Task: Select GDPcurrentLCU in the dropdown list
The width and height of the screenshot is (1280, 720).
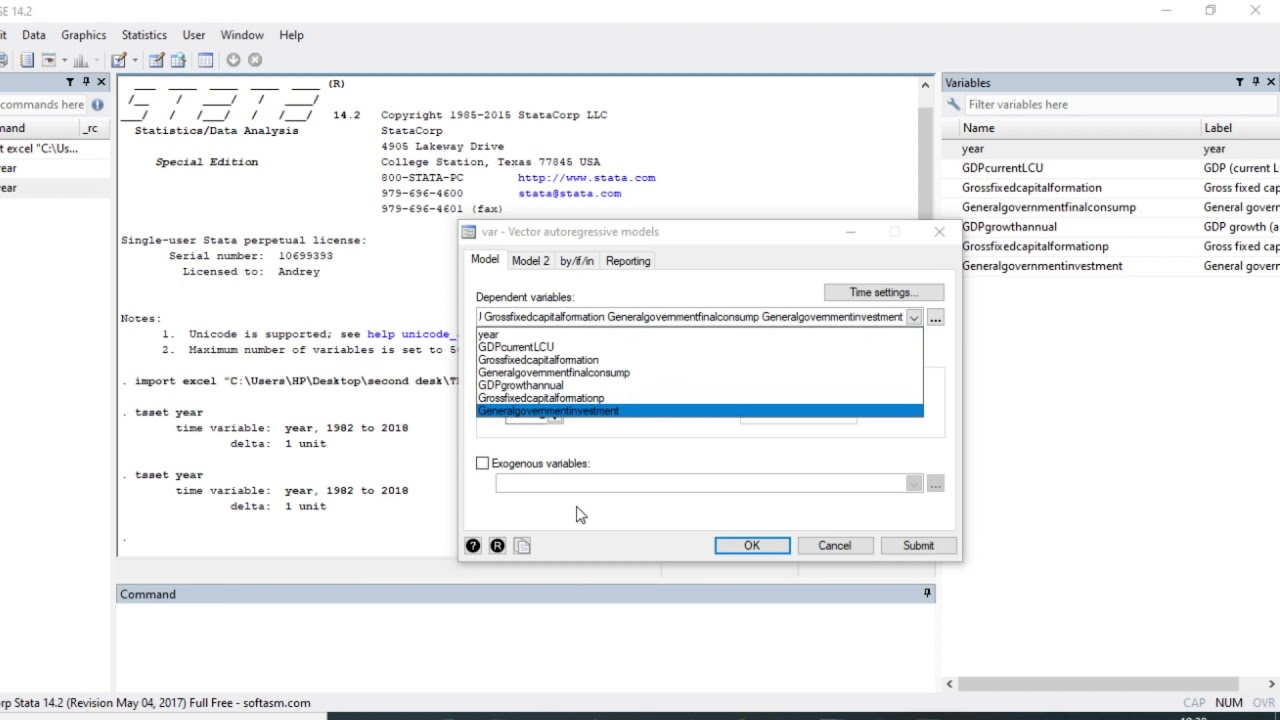Action: pyautogui.click(x=700, y=347)
